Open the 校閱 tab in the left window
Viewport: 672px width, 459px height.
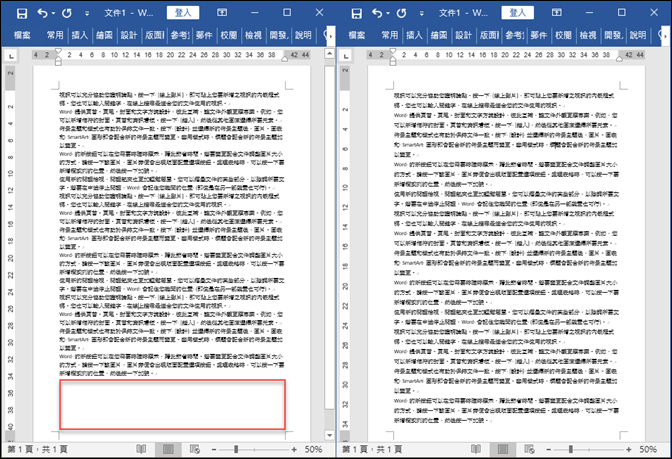[x=228, y=35]
